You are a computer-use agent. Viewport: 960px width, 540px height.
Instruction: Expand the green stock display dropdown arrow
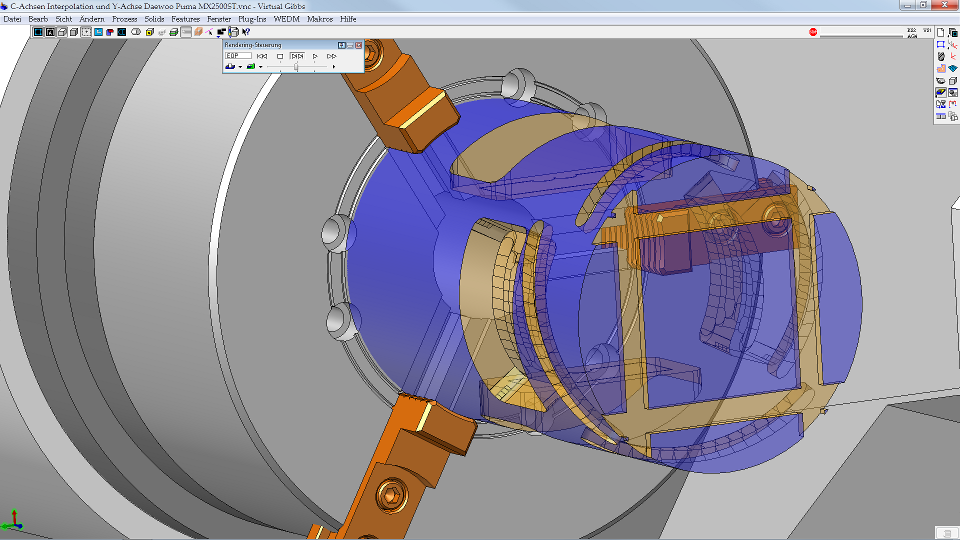pyautogui.click(x=260, y=67)
